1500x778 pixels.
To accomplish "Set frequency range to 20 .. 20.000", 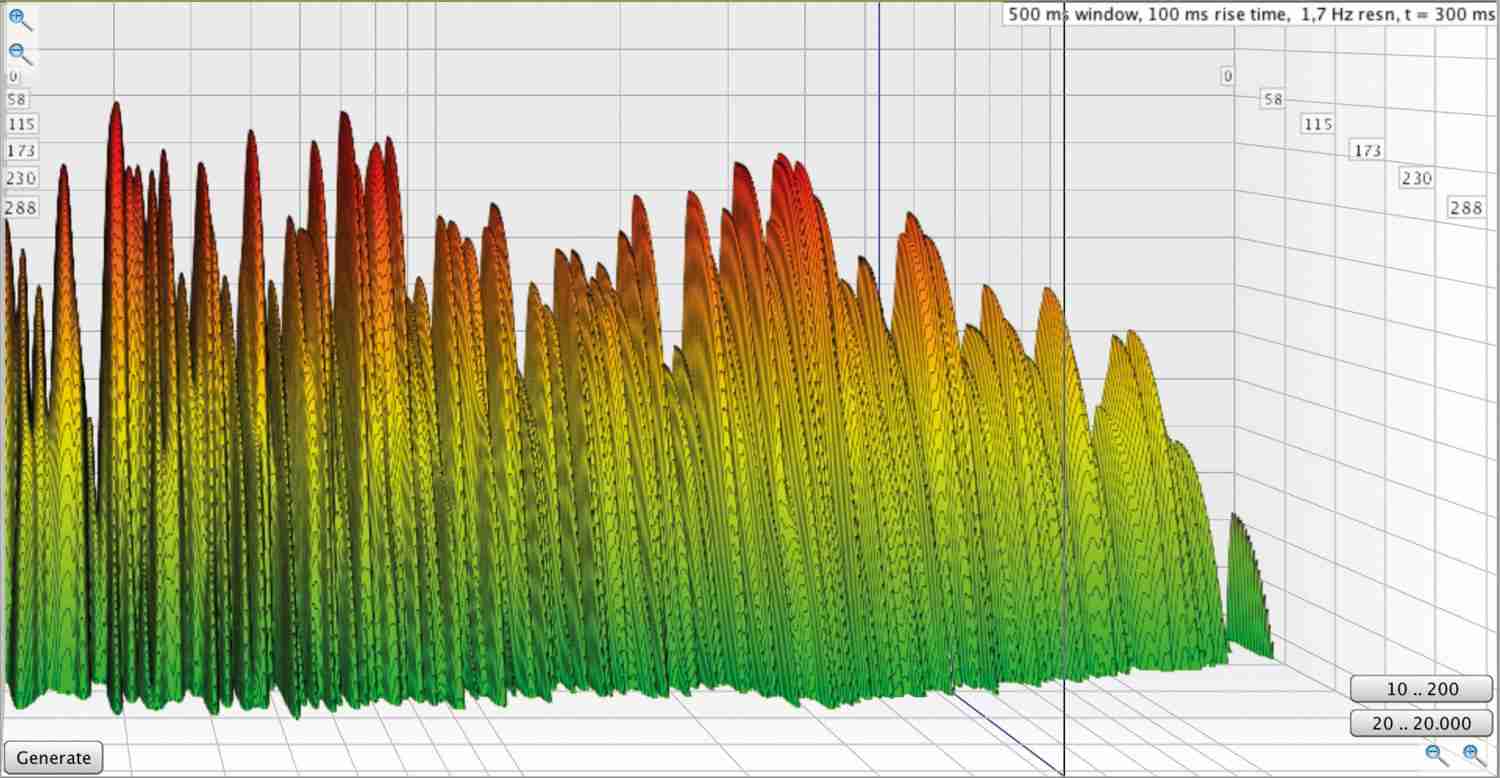I will coord(1422,723).
